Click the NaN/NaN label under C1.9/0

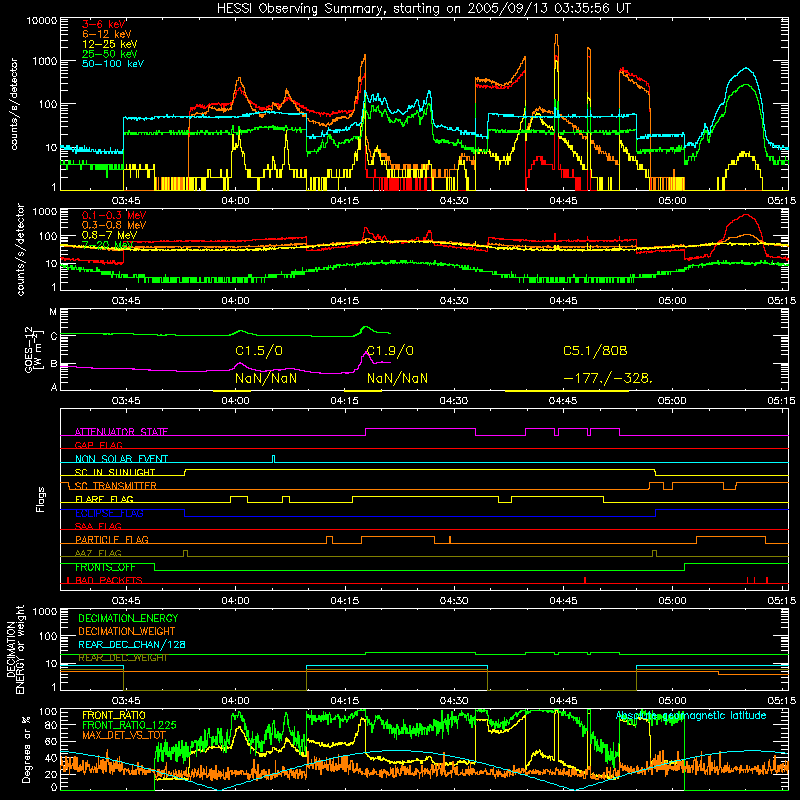pos(397,379)
